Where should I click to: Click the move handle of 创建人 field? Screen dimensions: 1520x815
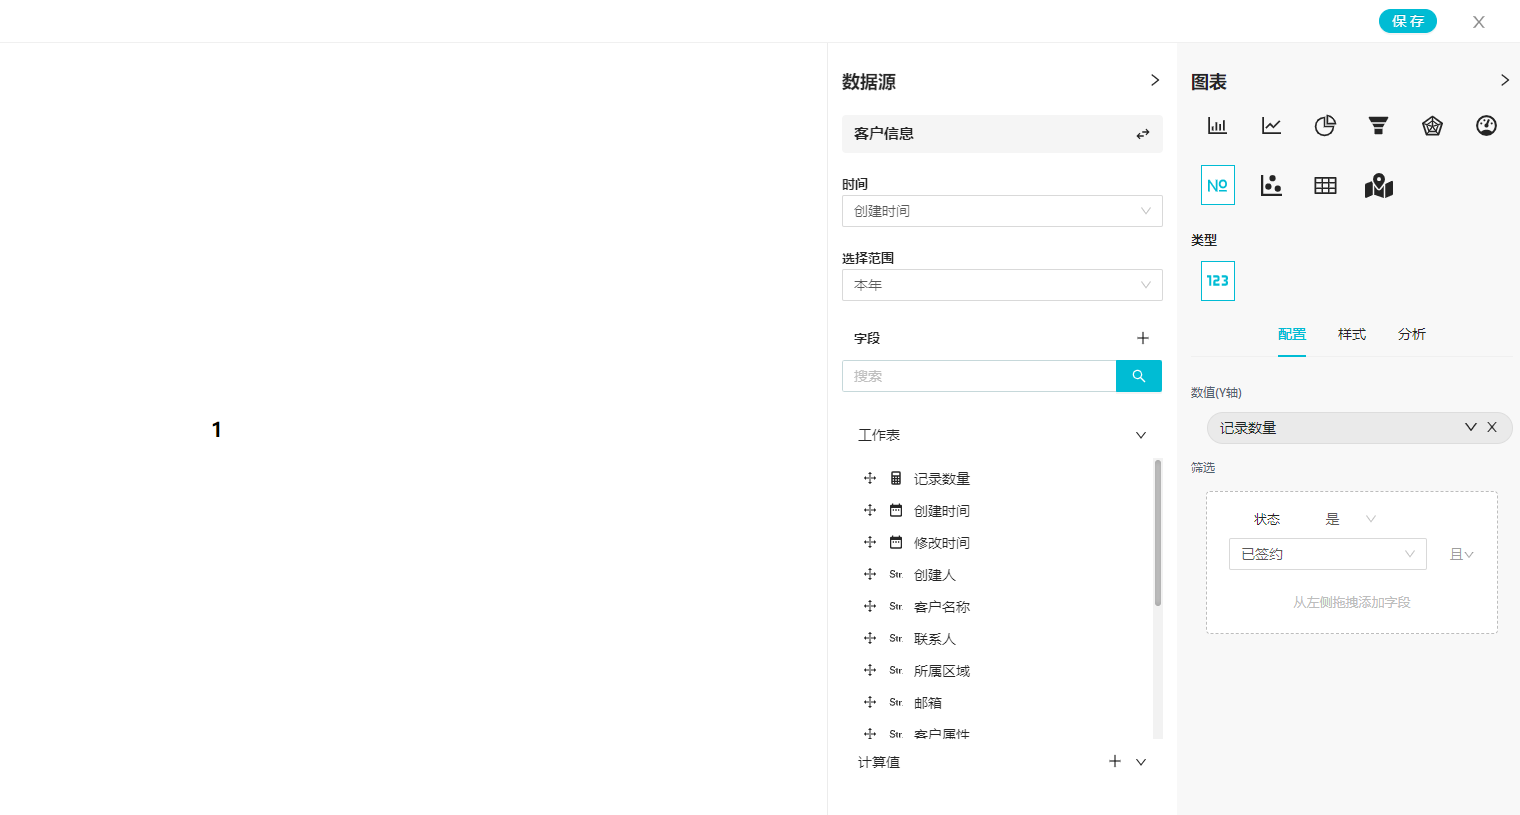[x=870, y=574]
